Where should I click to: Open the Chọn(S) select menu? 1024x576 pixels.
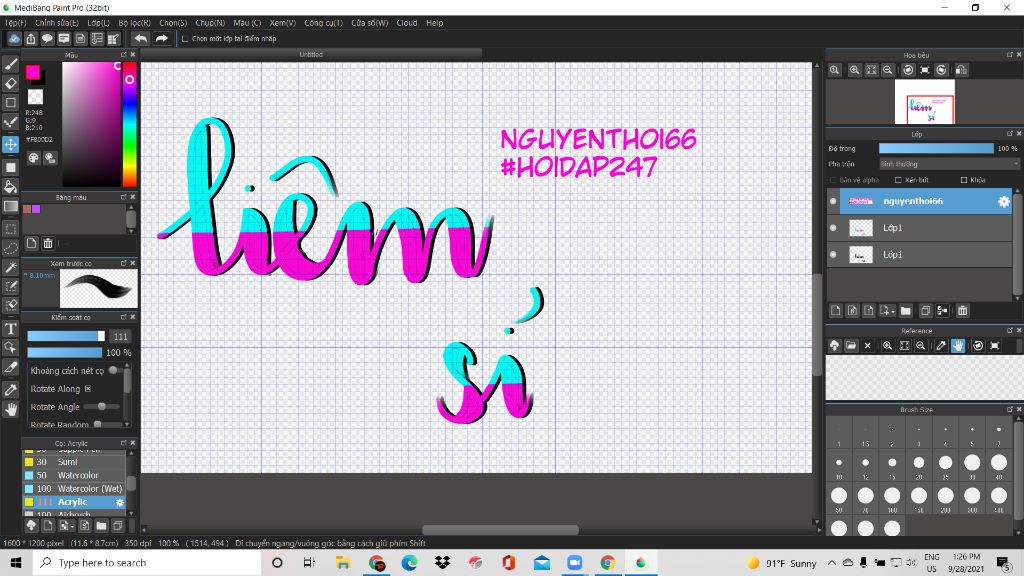[173, 23]
